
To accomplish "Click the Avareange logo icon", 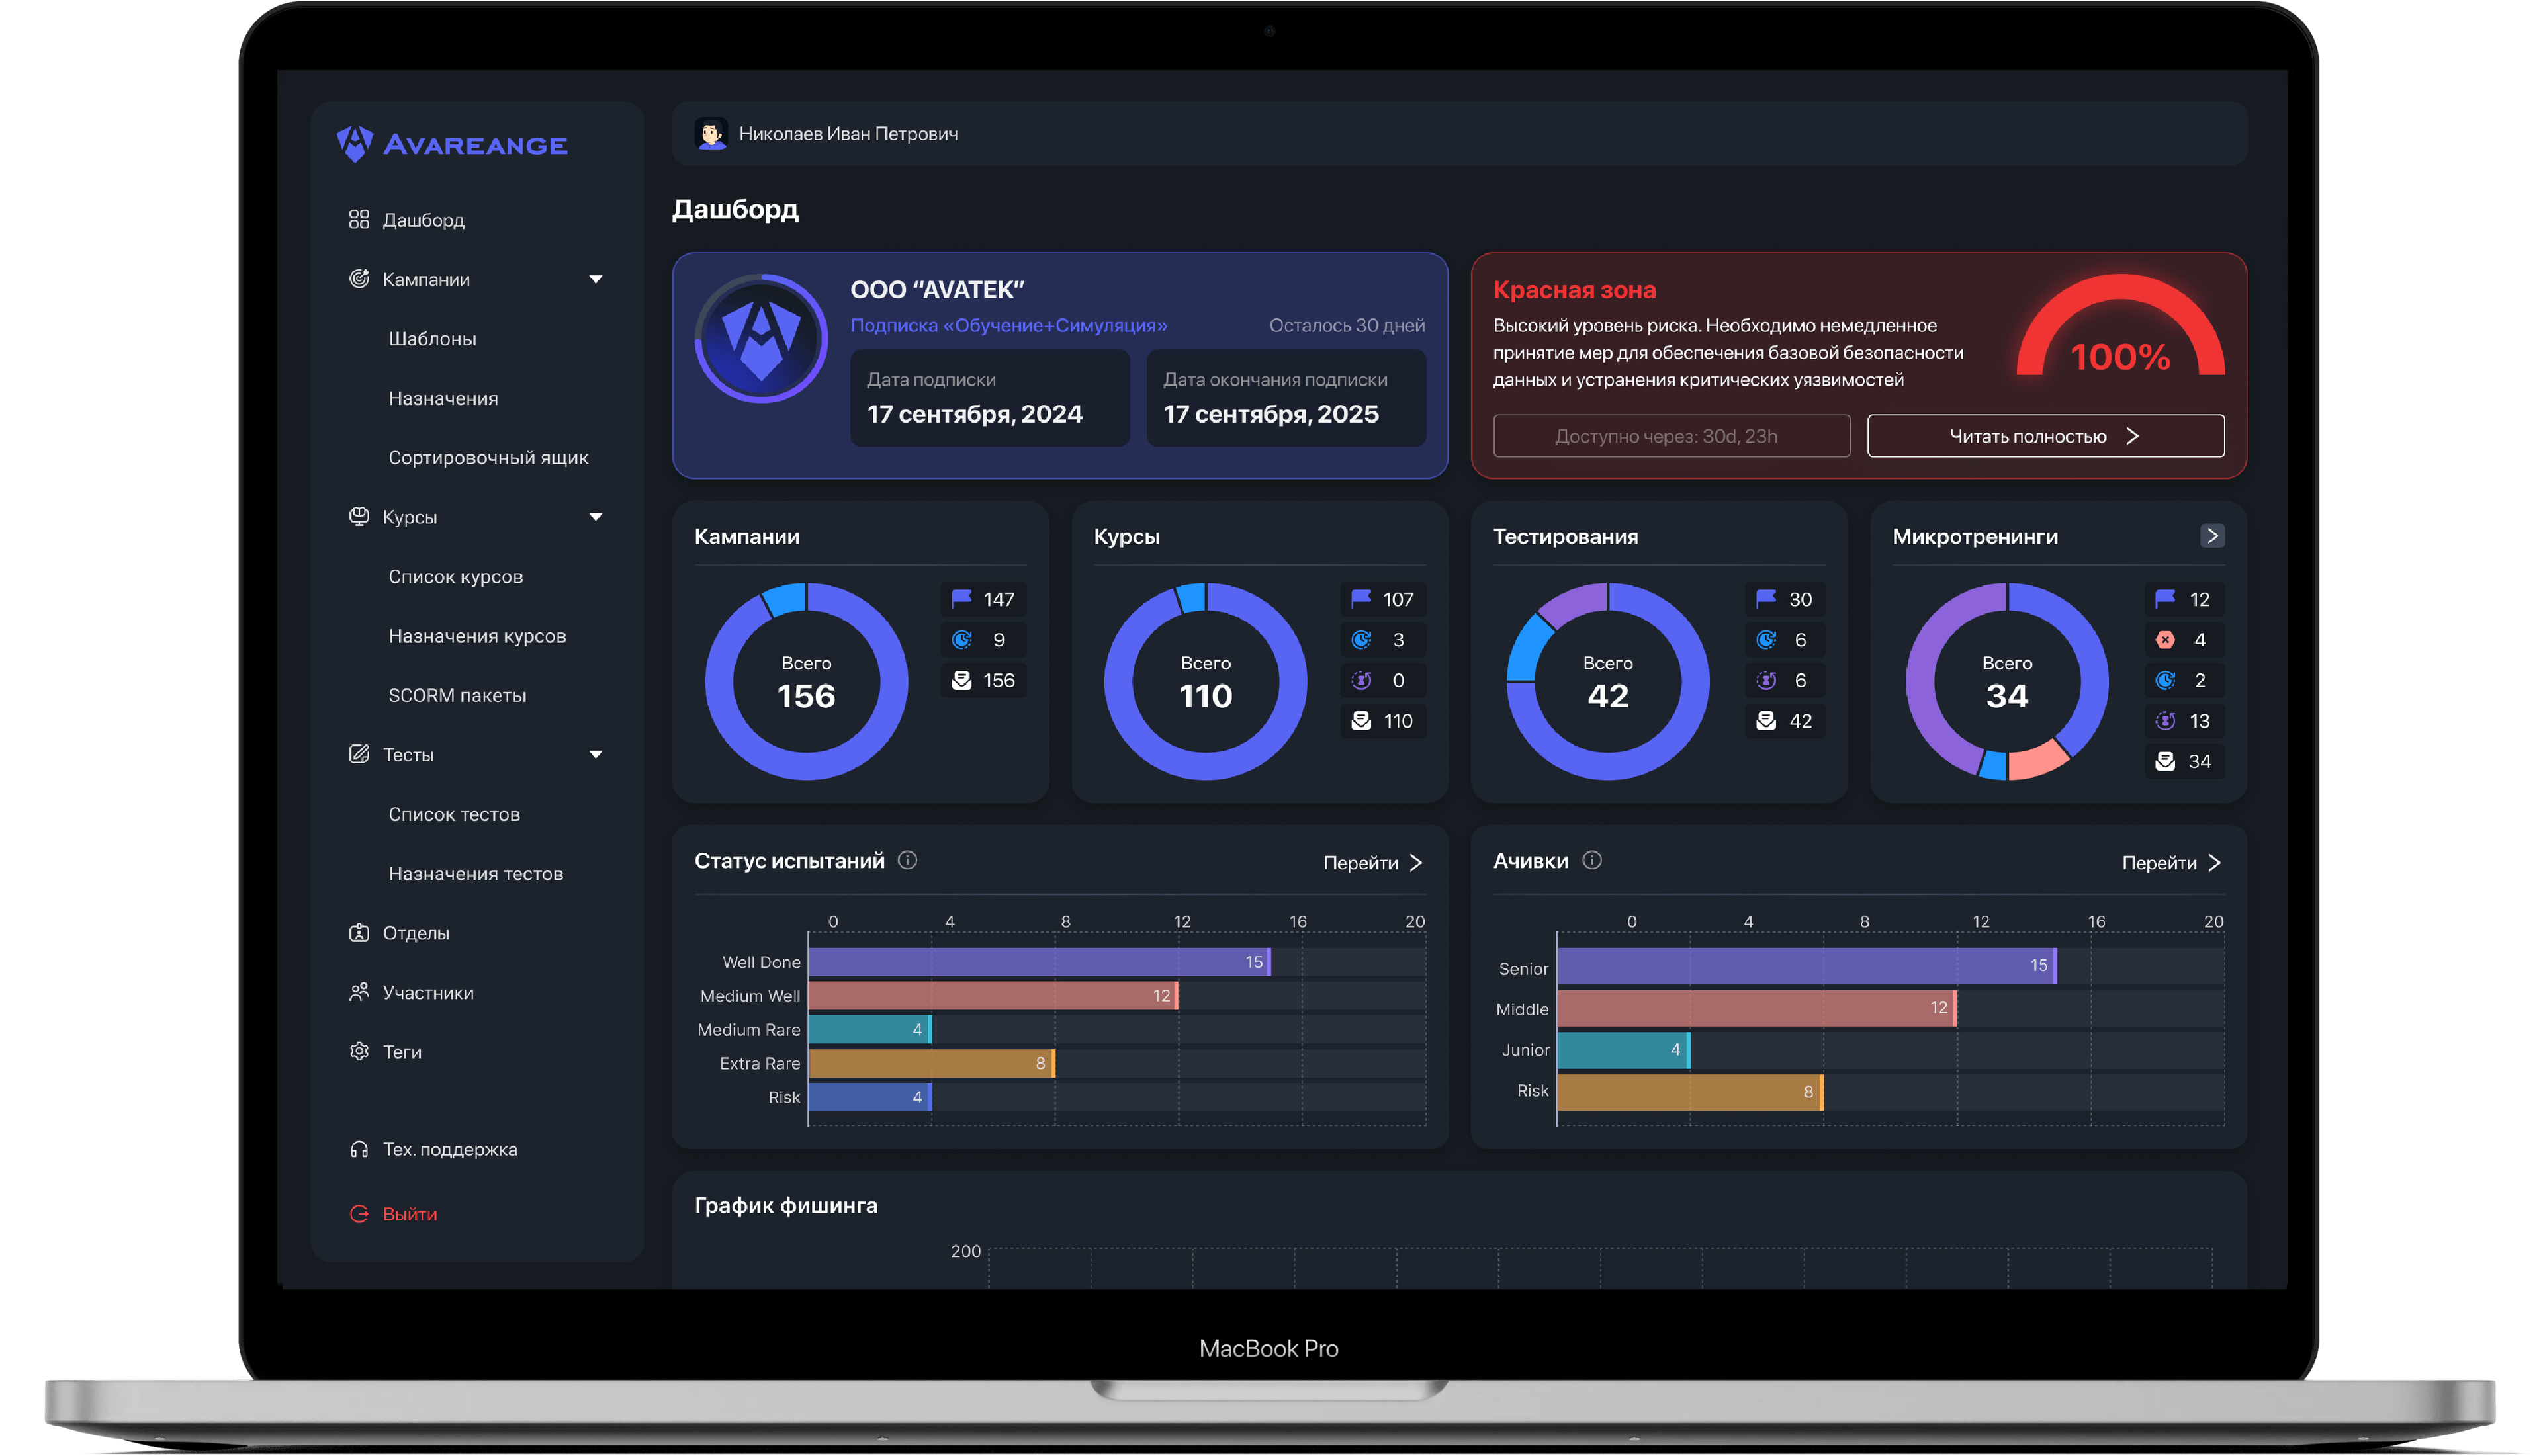I will (355, 144).
